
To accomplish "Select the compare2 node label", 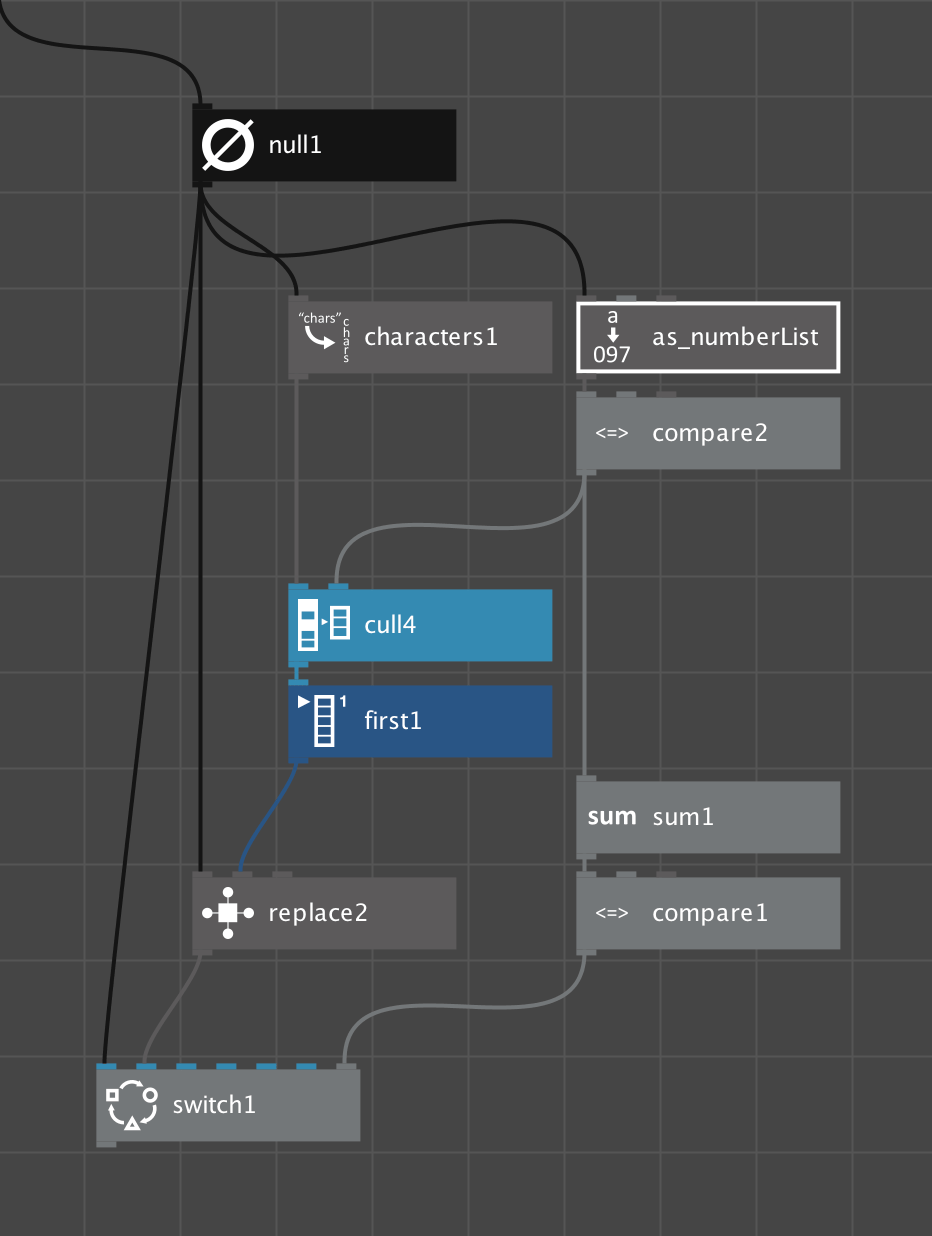I will [710, 434].
